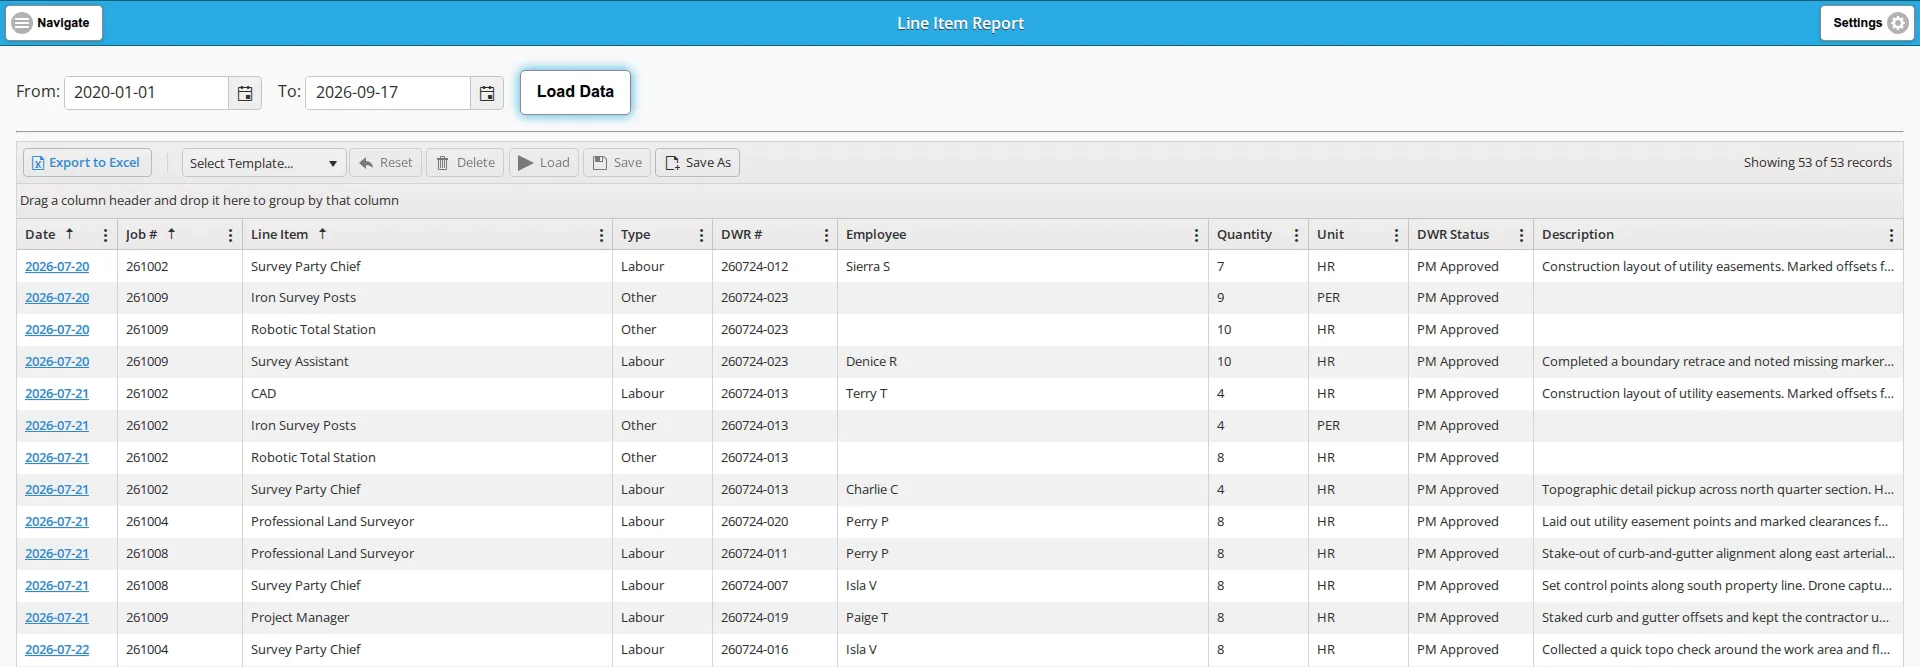The height and width of the screenshot is (667, 1920).
Task: Click the Paige T employee cell
Action: point(1022,618)
